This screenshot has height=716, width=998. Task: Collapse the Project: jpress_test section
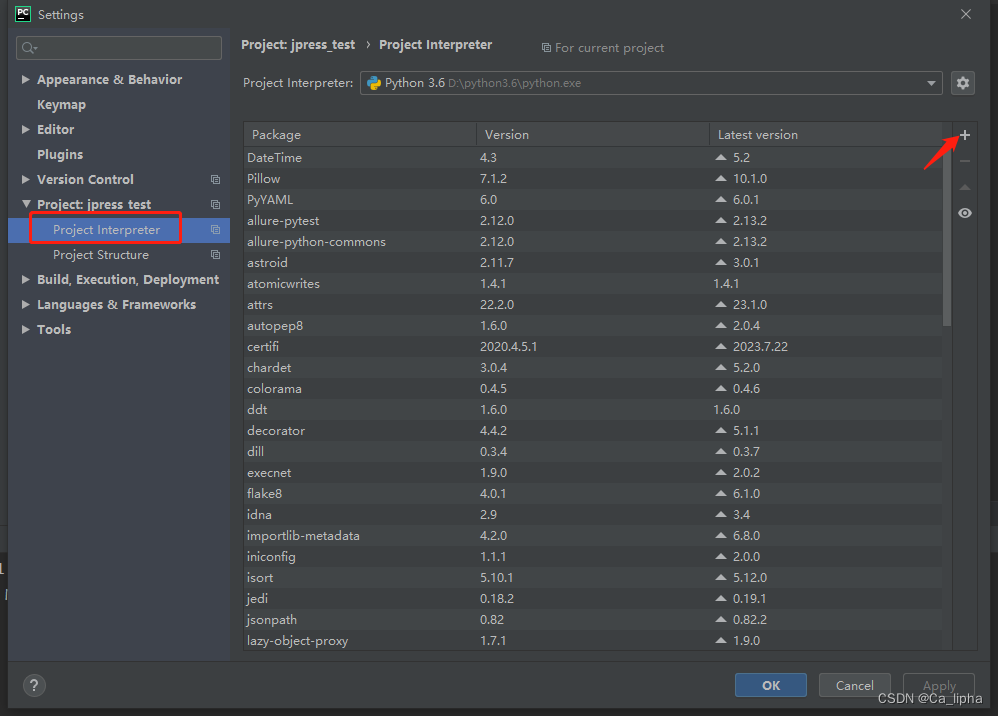[26, 204]
